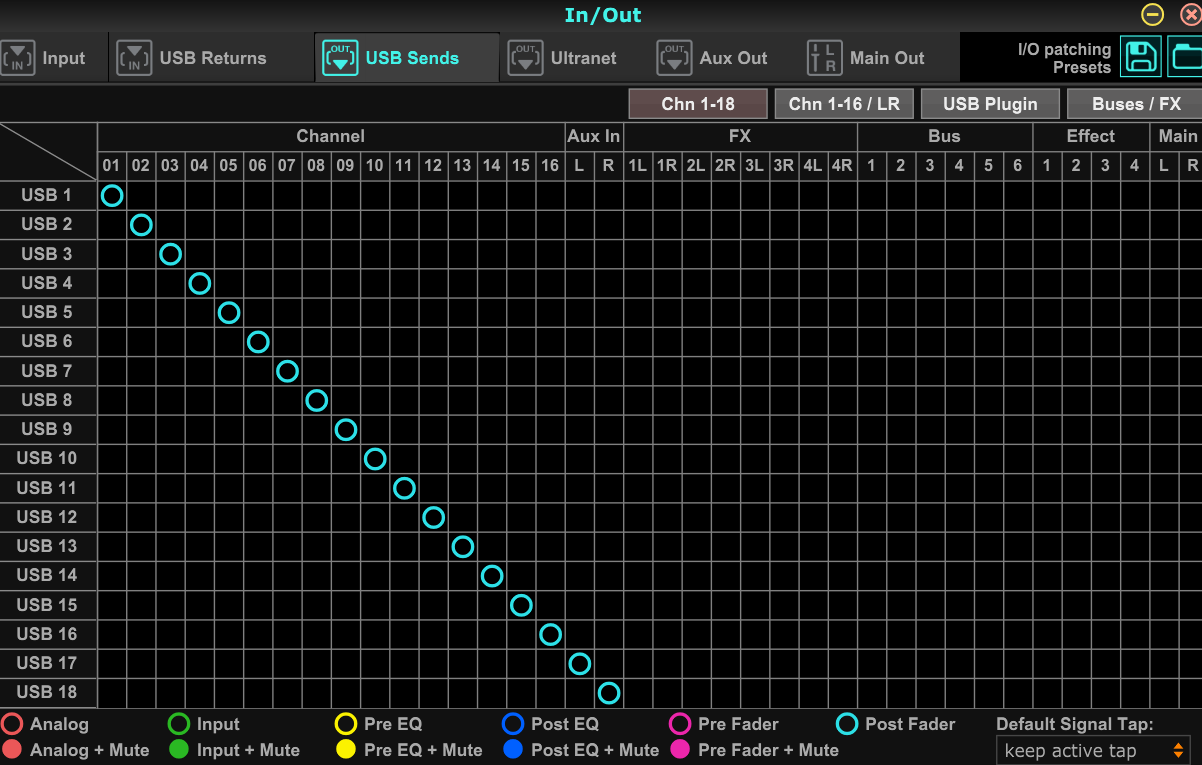Toggle USB 8 patch on channel 08
Image resolution: width=1202 pixels, height=765 pixels.
pos(316,400)
